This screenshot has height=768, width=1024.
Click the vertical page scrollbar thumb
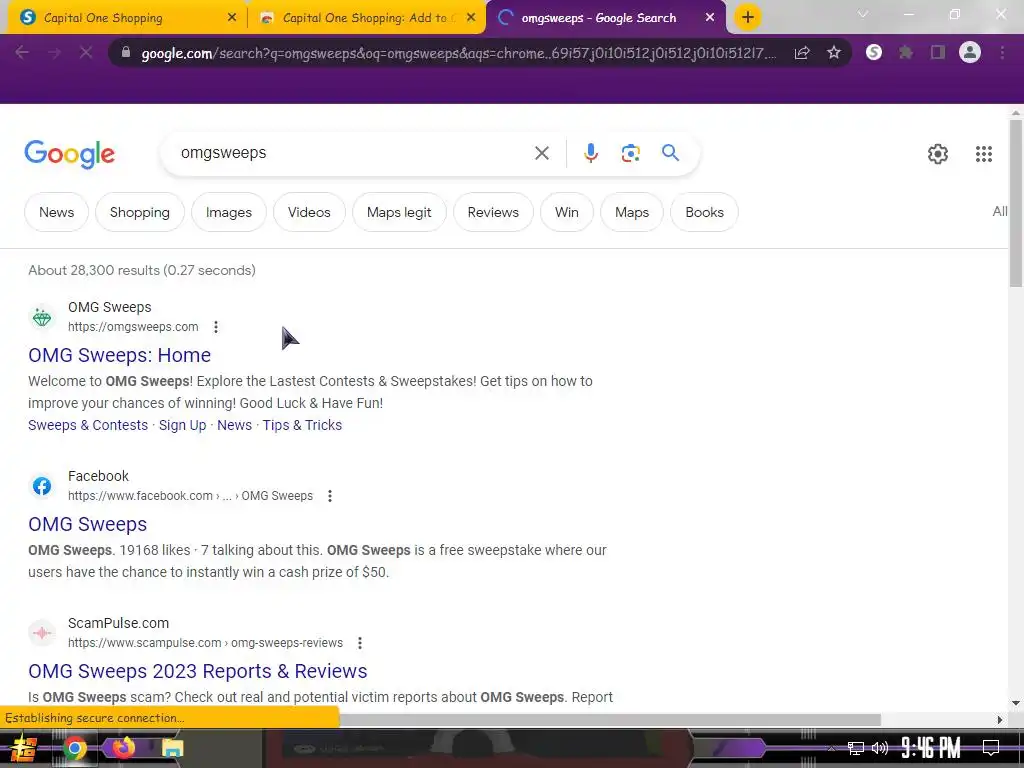(1016, 202)
